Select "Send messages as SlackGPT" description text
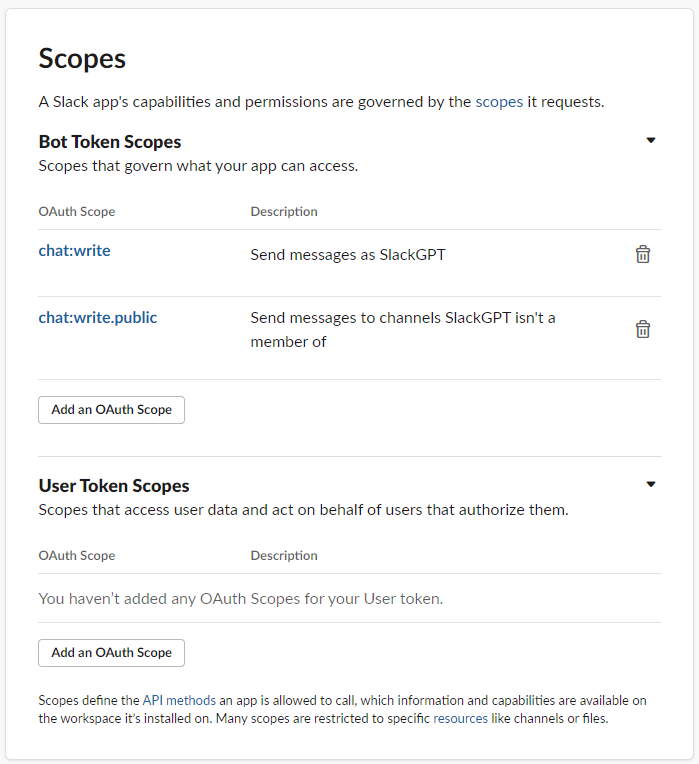 coord(348,255)
